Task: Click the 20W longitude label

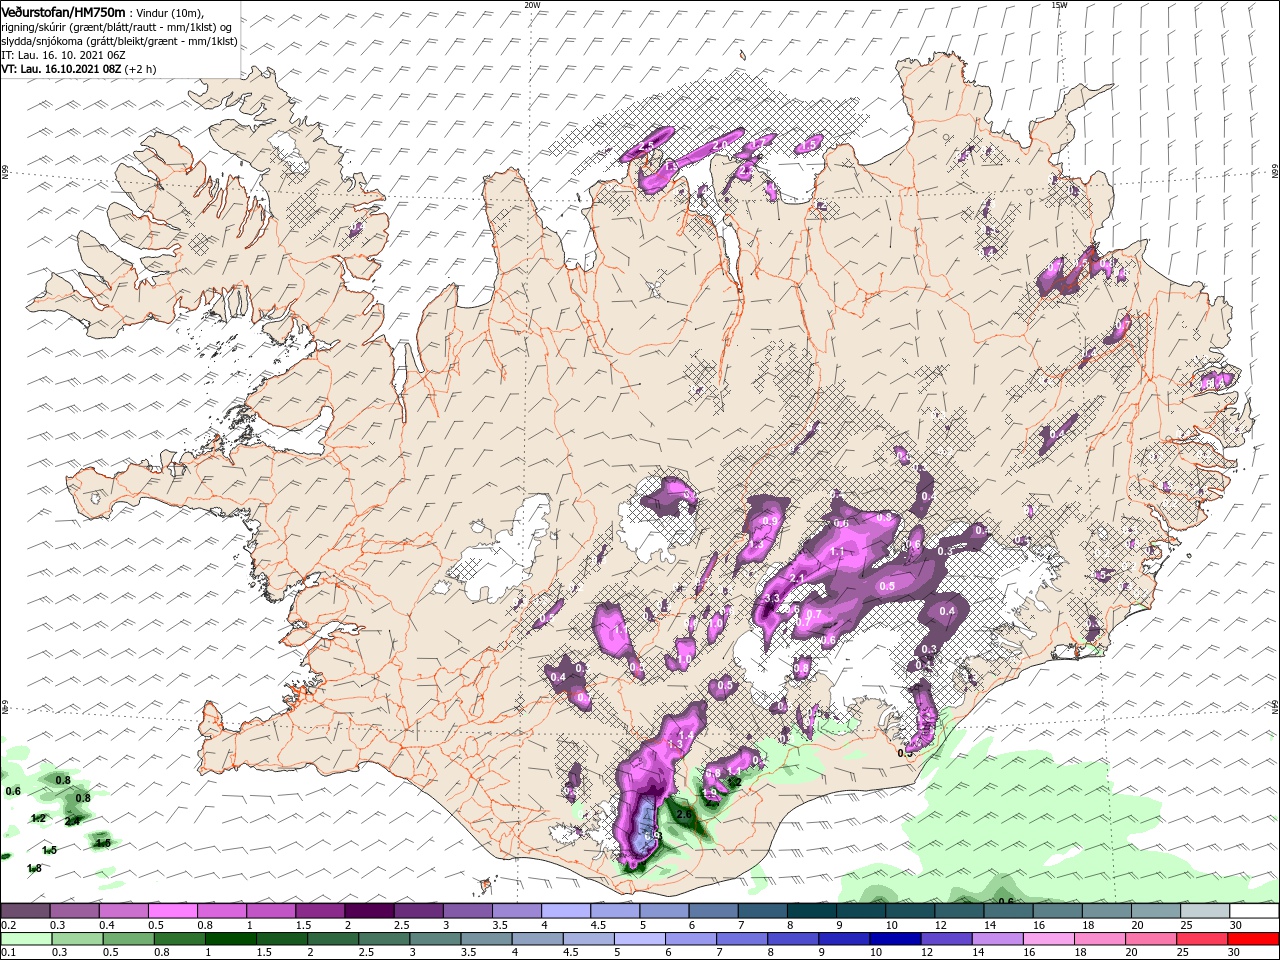Action: click(532, 5)
